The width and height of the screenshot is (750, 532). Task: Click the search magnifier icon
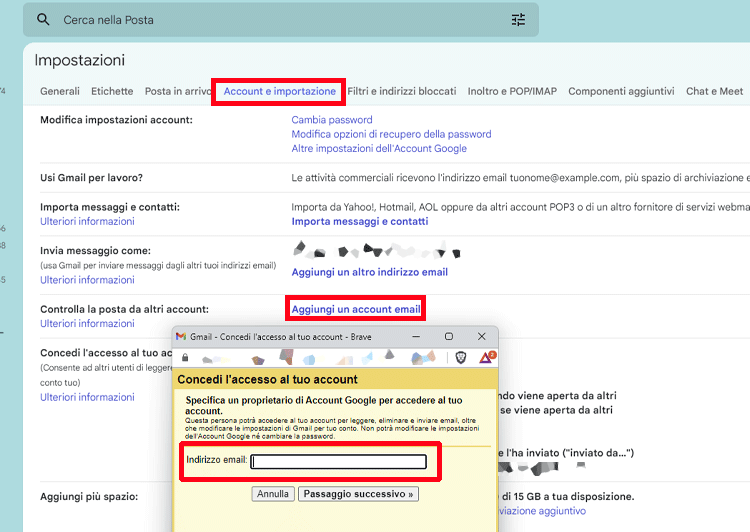(43, 20)
